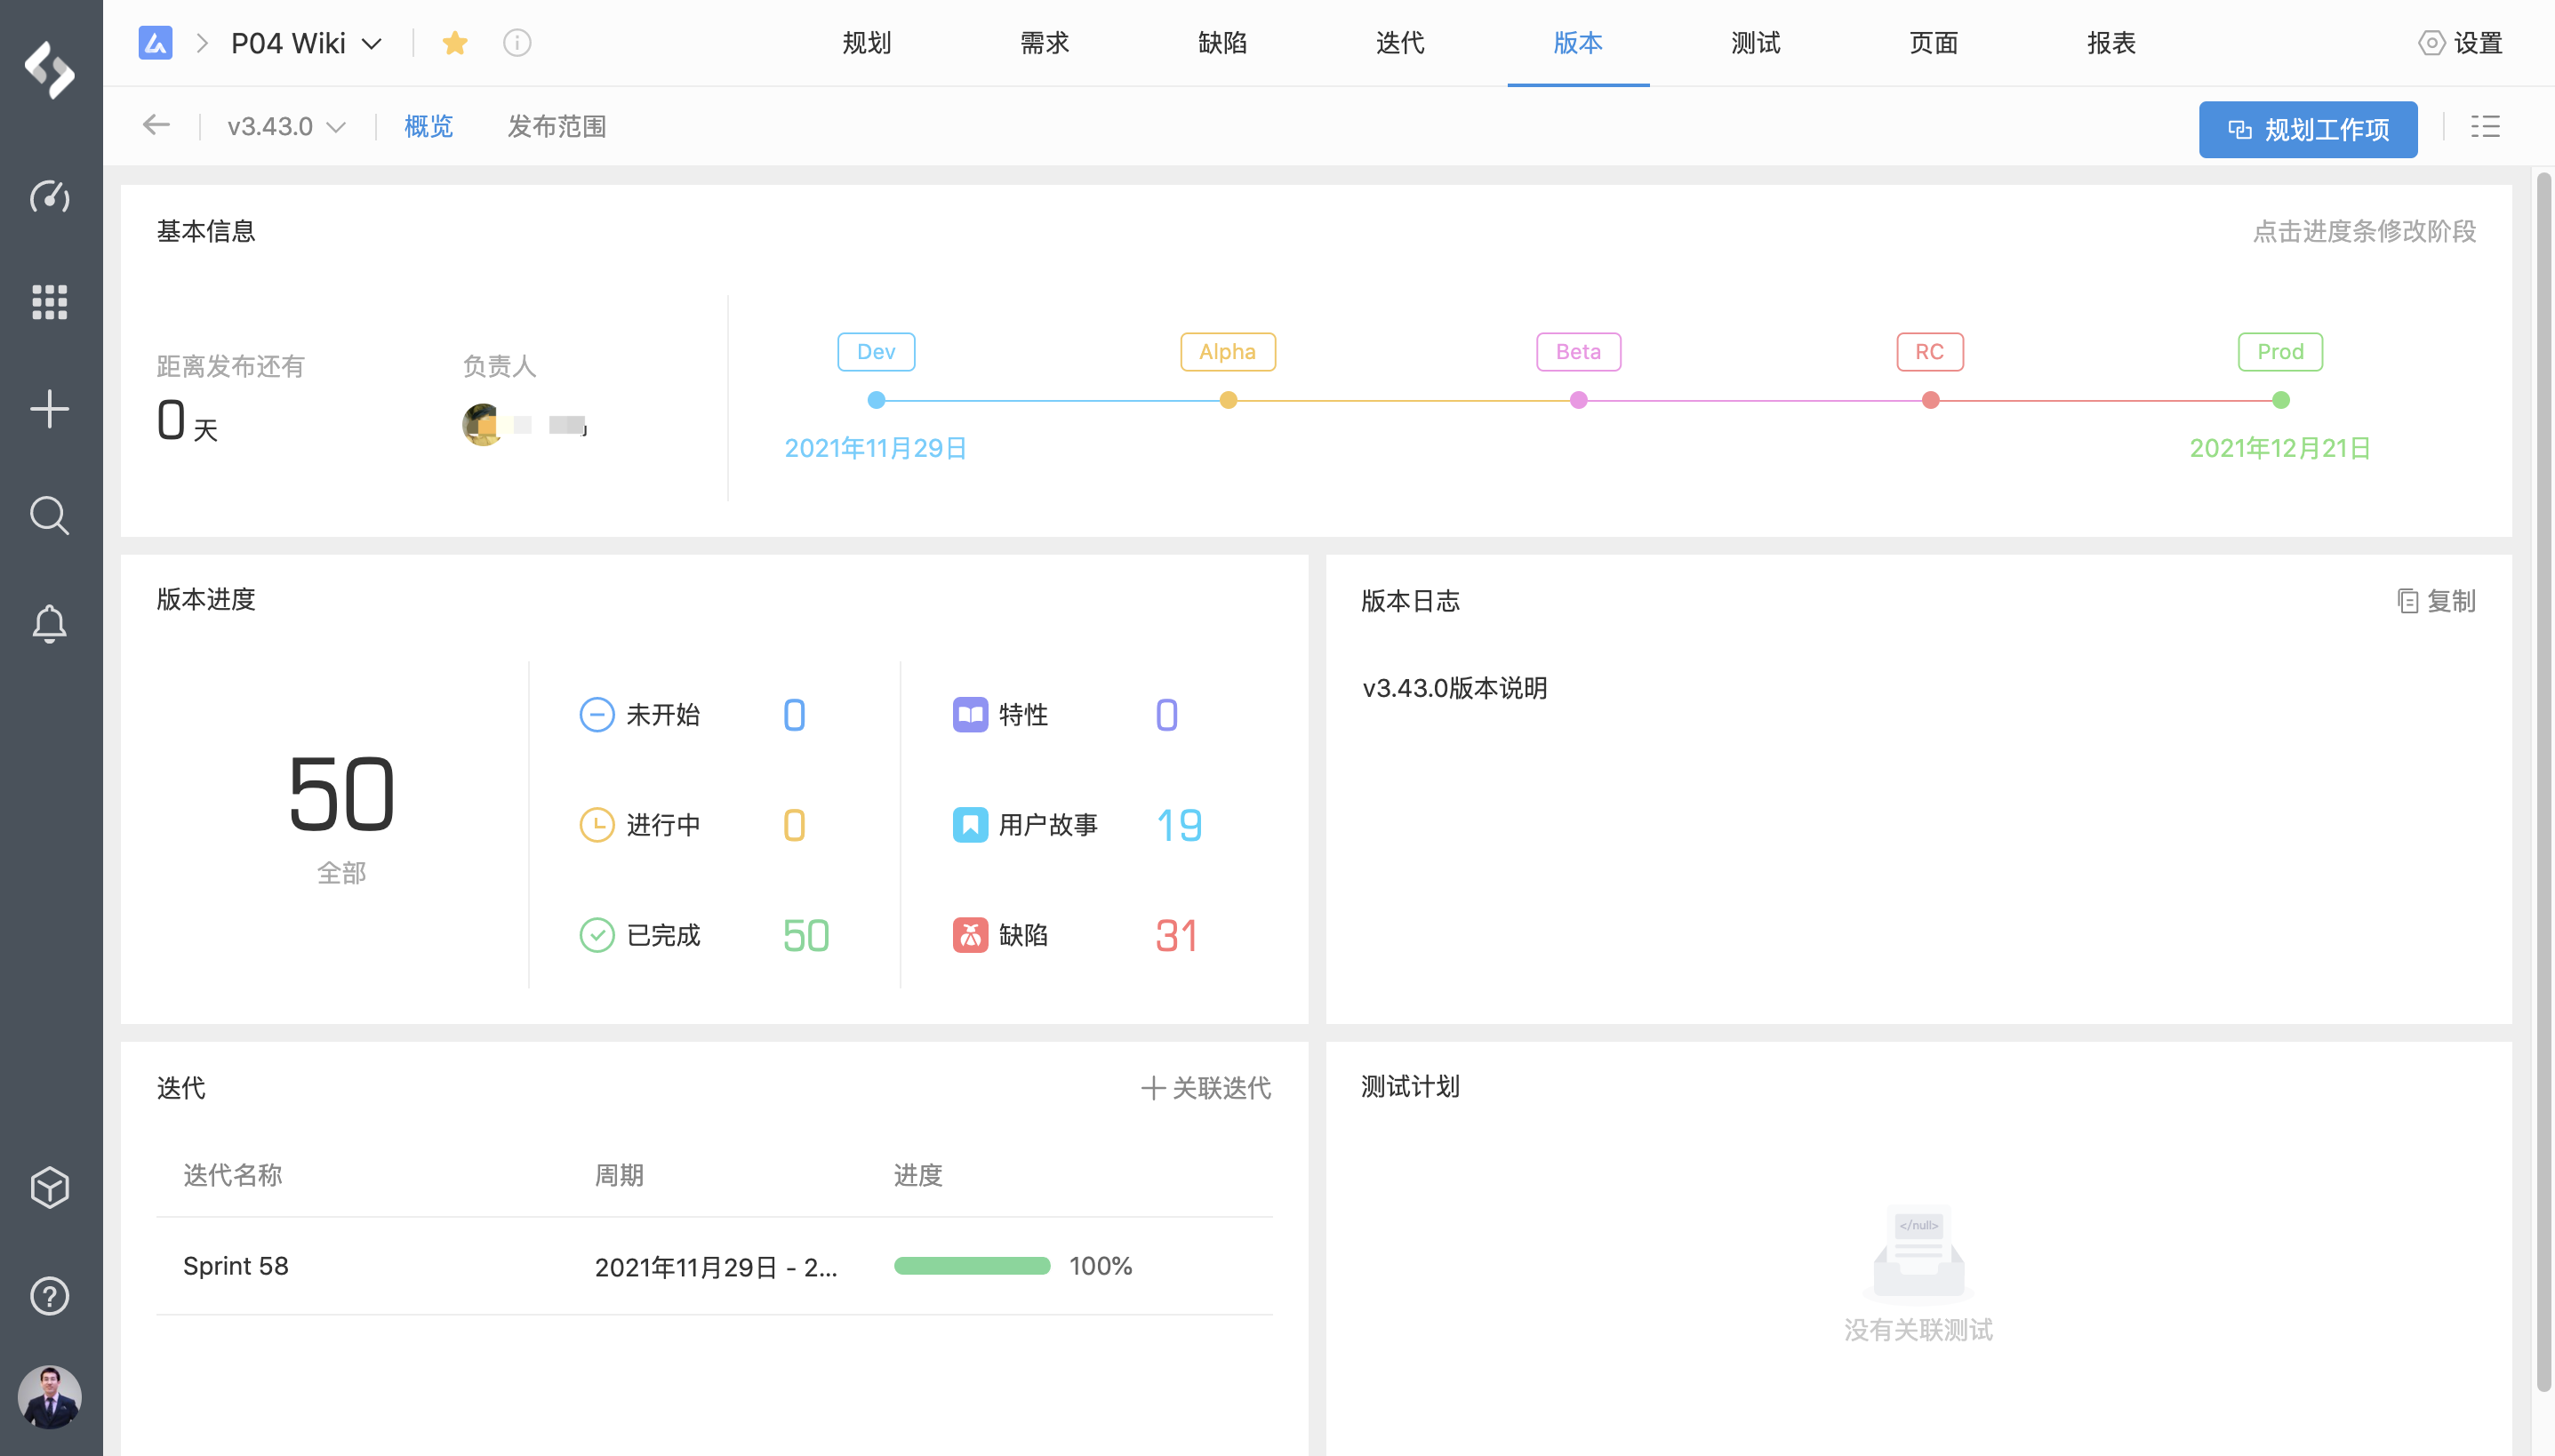Open the search magnifier in sidebar
Viewport: 2555px width, 1456px height.
pos(49,516)
